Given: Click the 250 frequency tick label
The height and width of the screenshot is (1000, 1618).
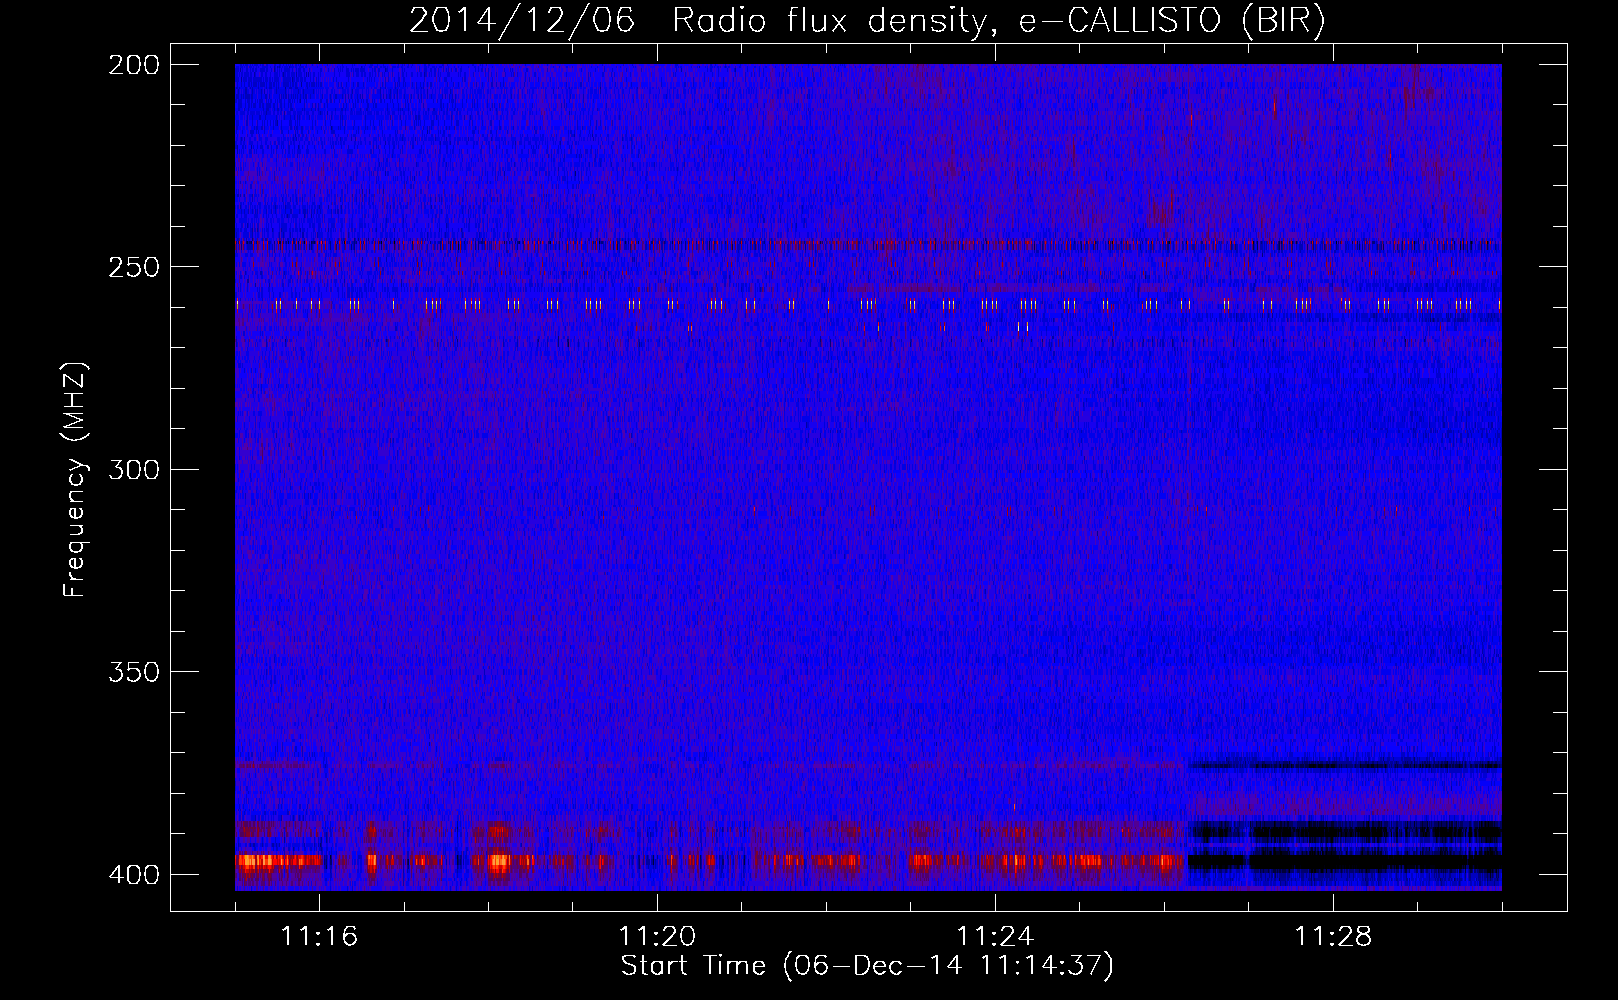Looking at the screenshot, I should coord(134,267).
